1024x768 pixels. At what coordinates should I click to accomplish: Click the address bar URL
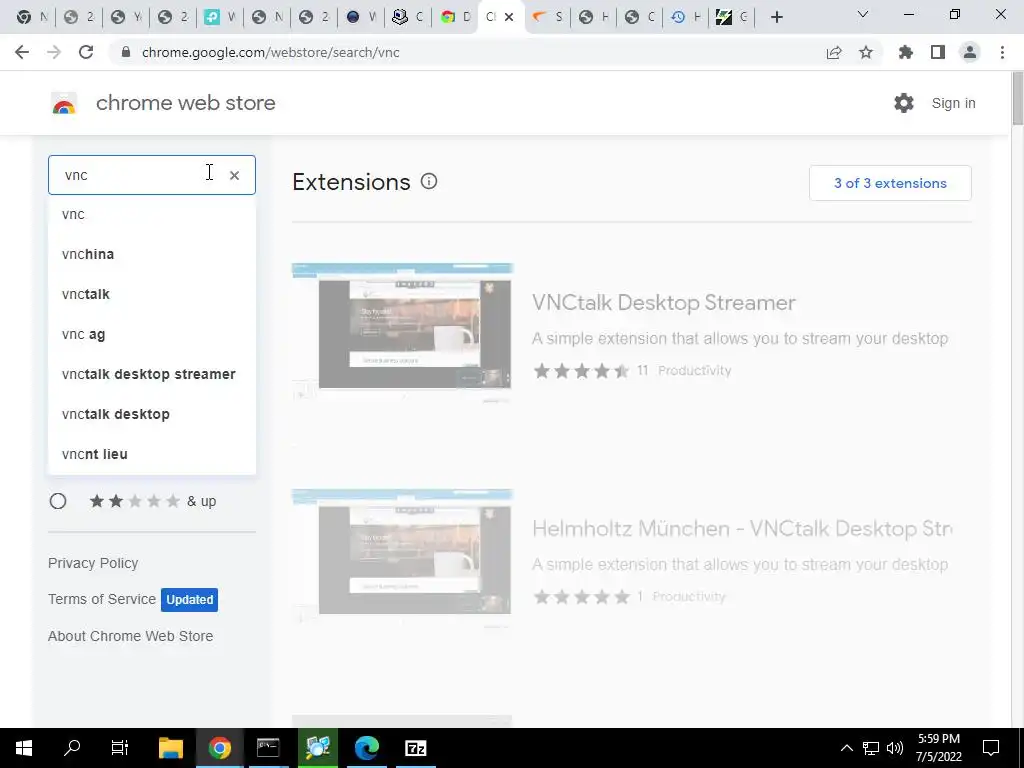270,52
